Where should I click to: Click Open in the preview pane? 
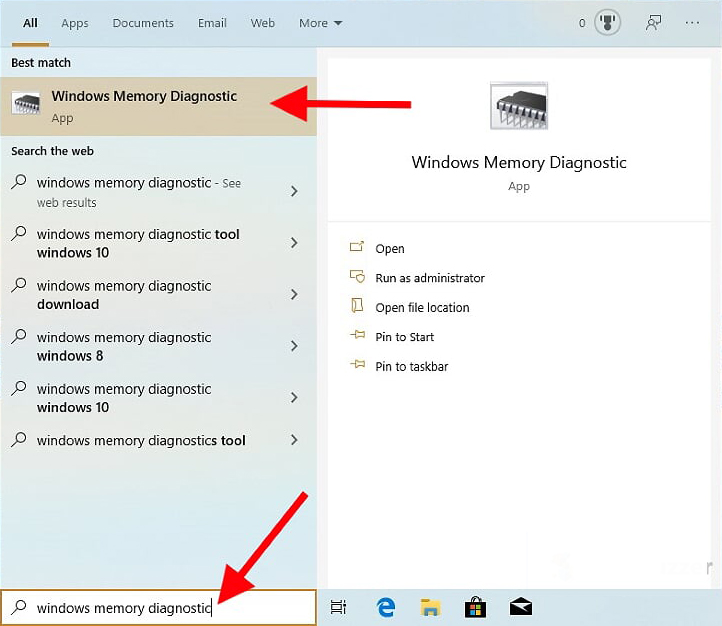pyautogui.click(x=390, y=249)
